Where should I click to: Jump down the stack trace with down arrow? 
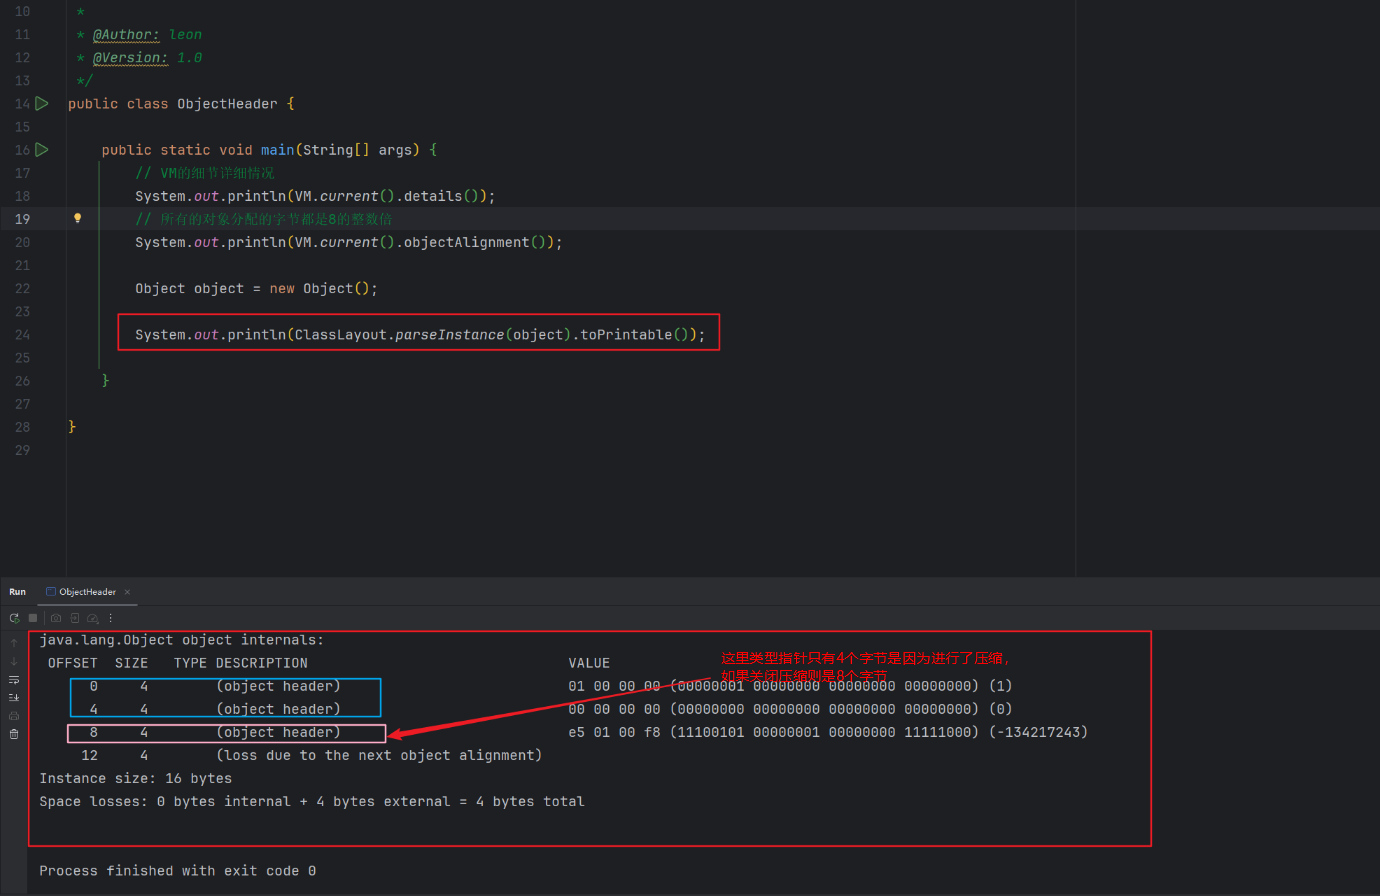[x=14, y=661]
